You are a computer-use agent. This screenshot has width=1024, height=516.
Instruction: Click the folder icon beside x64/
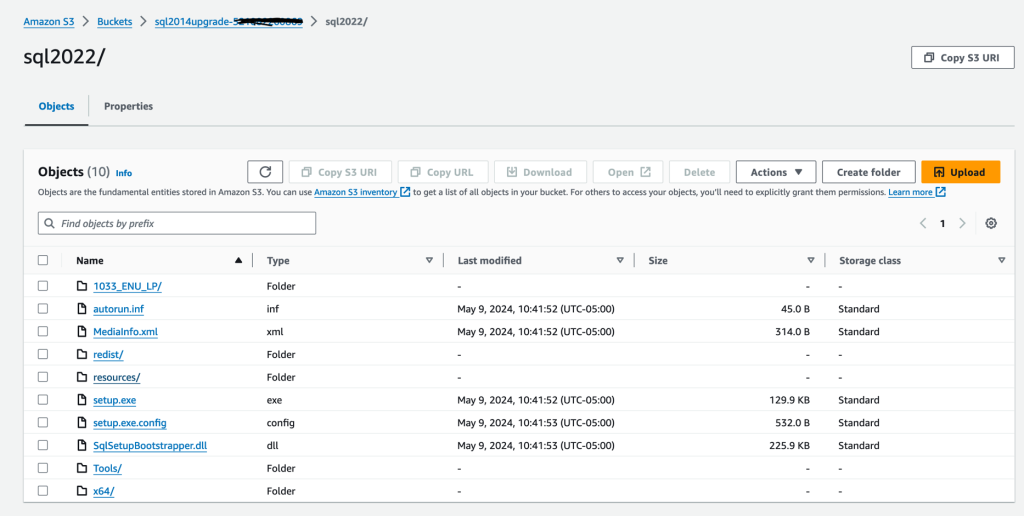pyautogui.click(x=82, y=491)
